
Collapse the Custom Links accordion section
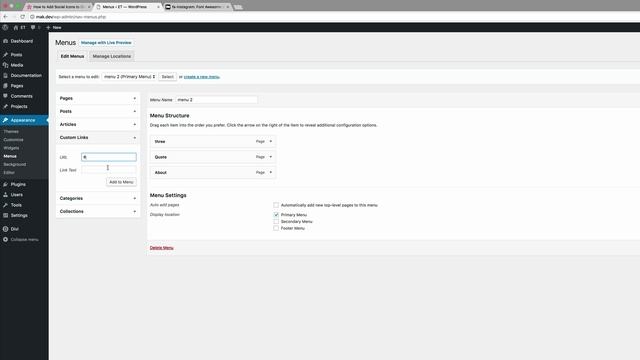point(98,138)
